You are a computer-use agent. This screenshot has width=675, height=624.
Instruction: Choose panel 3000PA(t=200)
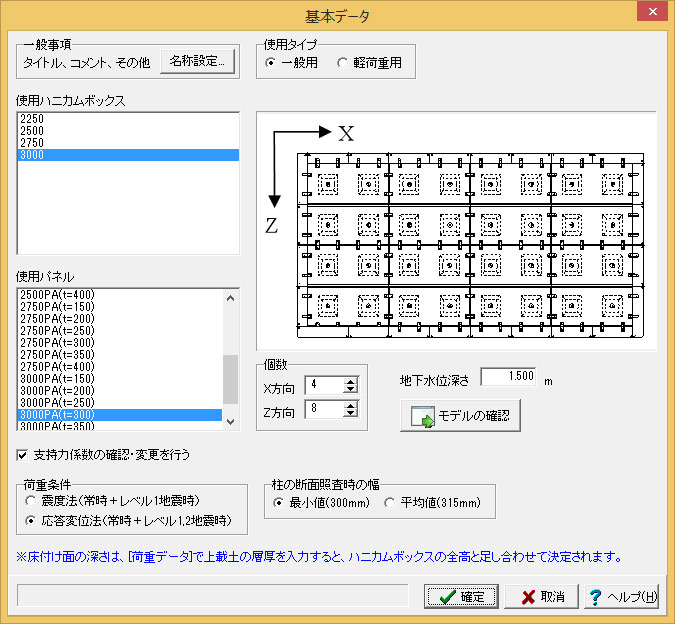pos(120,391)
